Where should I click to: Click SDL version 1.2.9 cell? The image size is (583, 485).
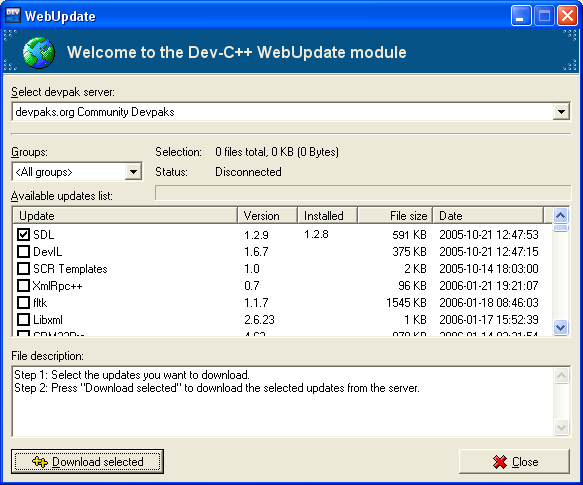tap(256, 235)
